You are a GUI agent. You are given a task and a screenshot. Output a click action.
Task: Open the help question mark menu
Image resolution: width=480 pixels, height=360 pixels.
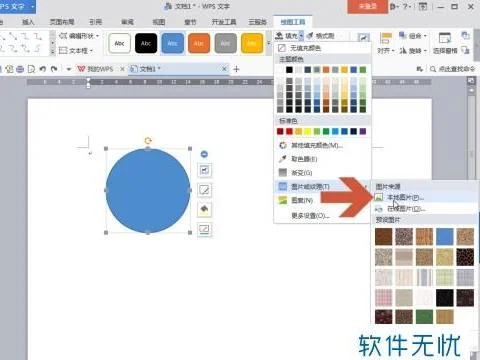point(407,6)
